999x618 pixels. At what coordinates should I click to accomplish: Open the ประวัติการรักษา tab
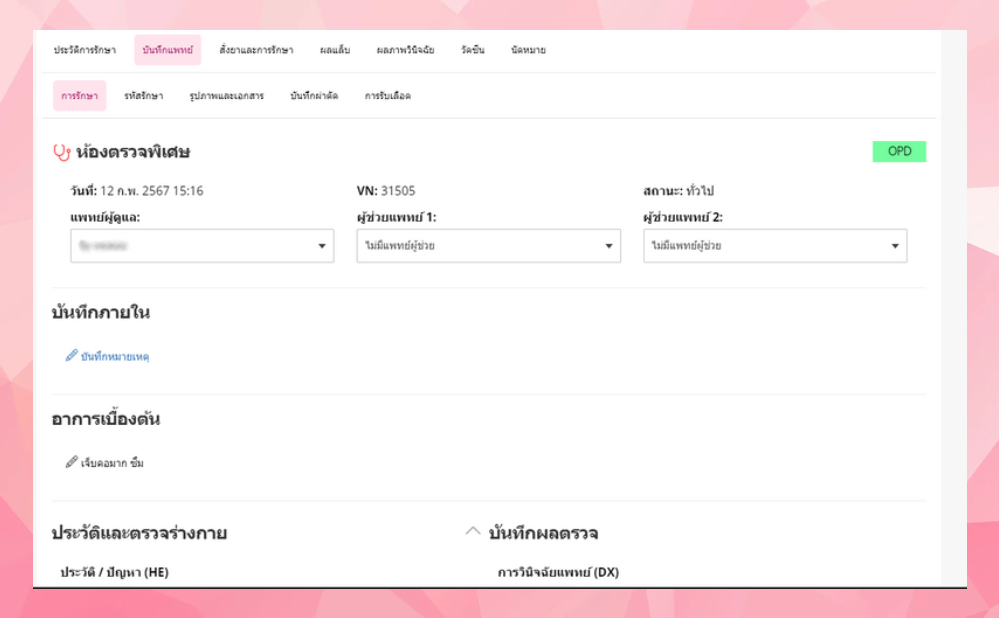click(x=85, y=50)
